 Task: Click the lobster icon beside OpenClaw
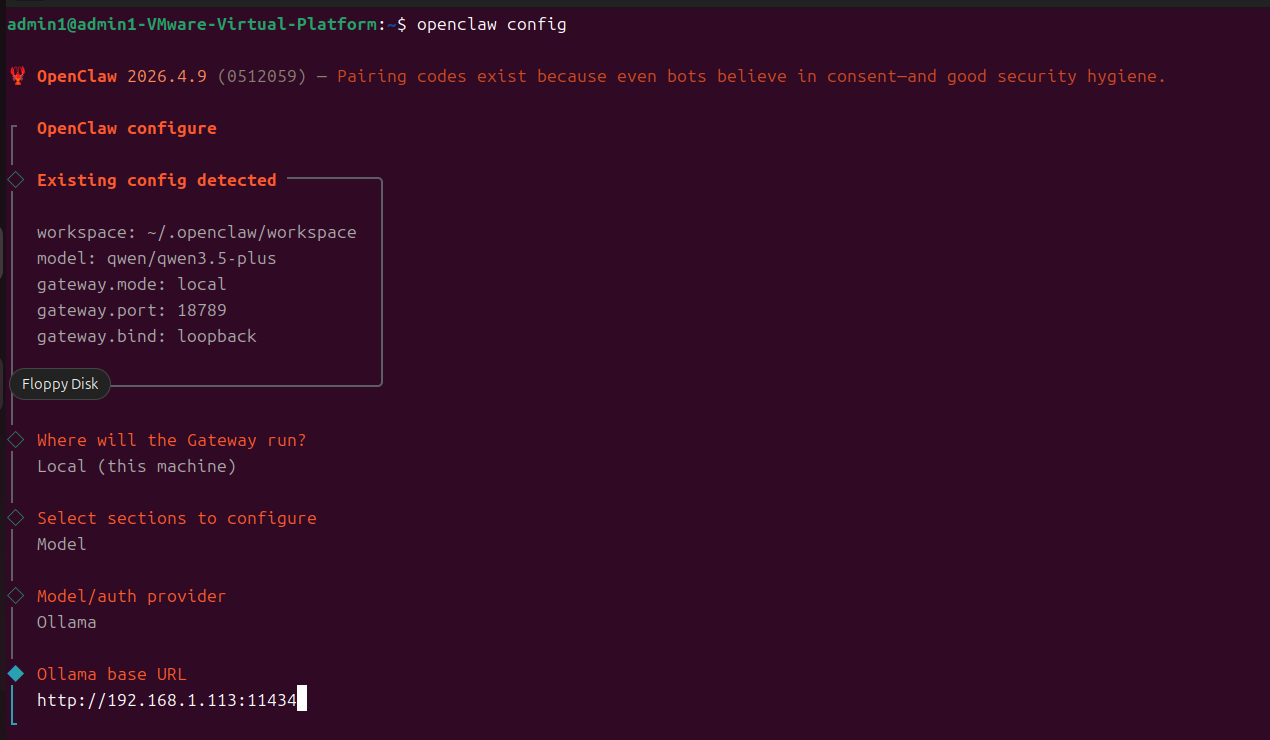[x=17, y=76]
